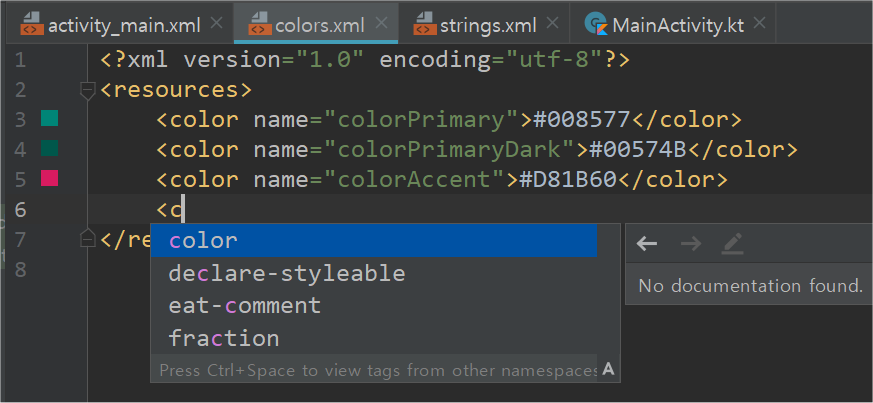This screenshot has width=873, height=403.
Task: Click the Kotlin file icon on MainActivity.kt tab
Action: 596,24
